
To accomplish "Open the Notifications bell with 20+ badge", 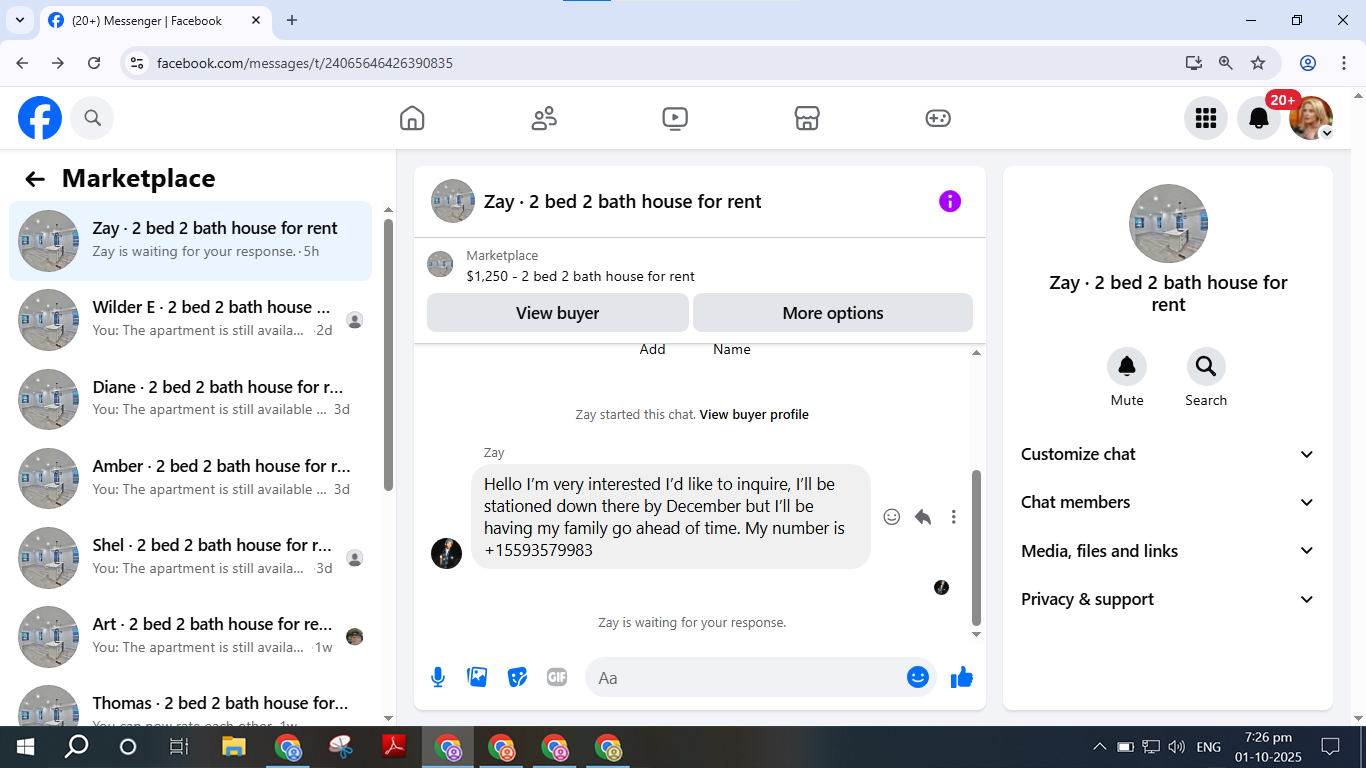I will pyautogui.click(x=1259, y=118).
